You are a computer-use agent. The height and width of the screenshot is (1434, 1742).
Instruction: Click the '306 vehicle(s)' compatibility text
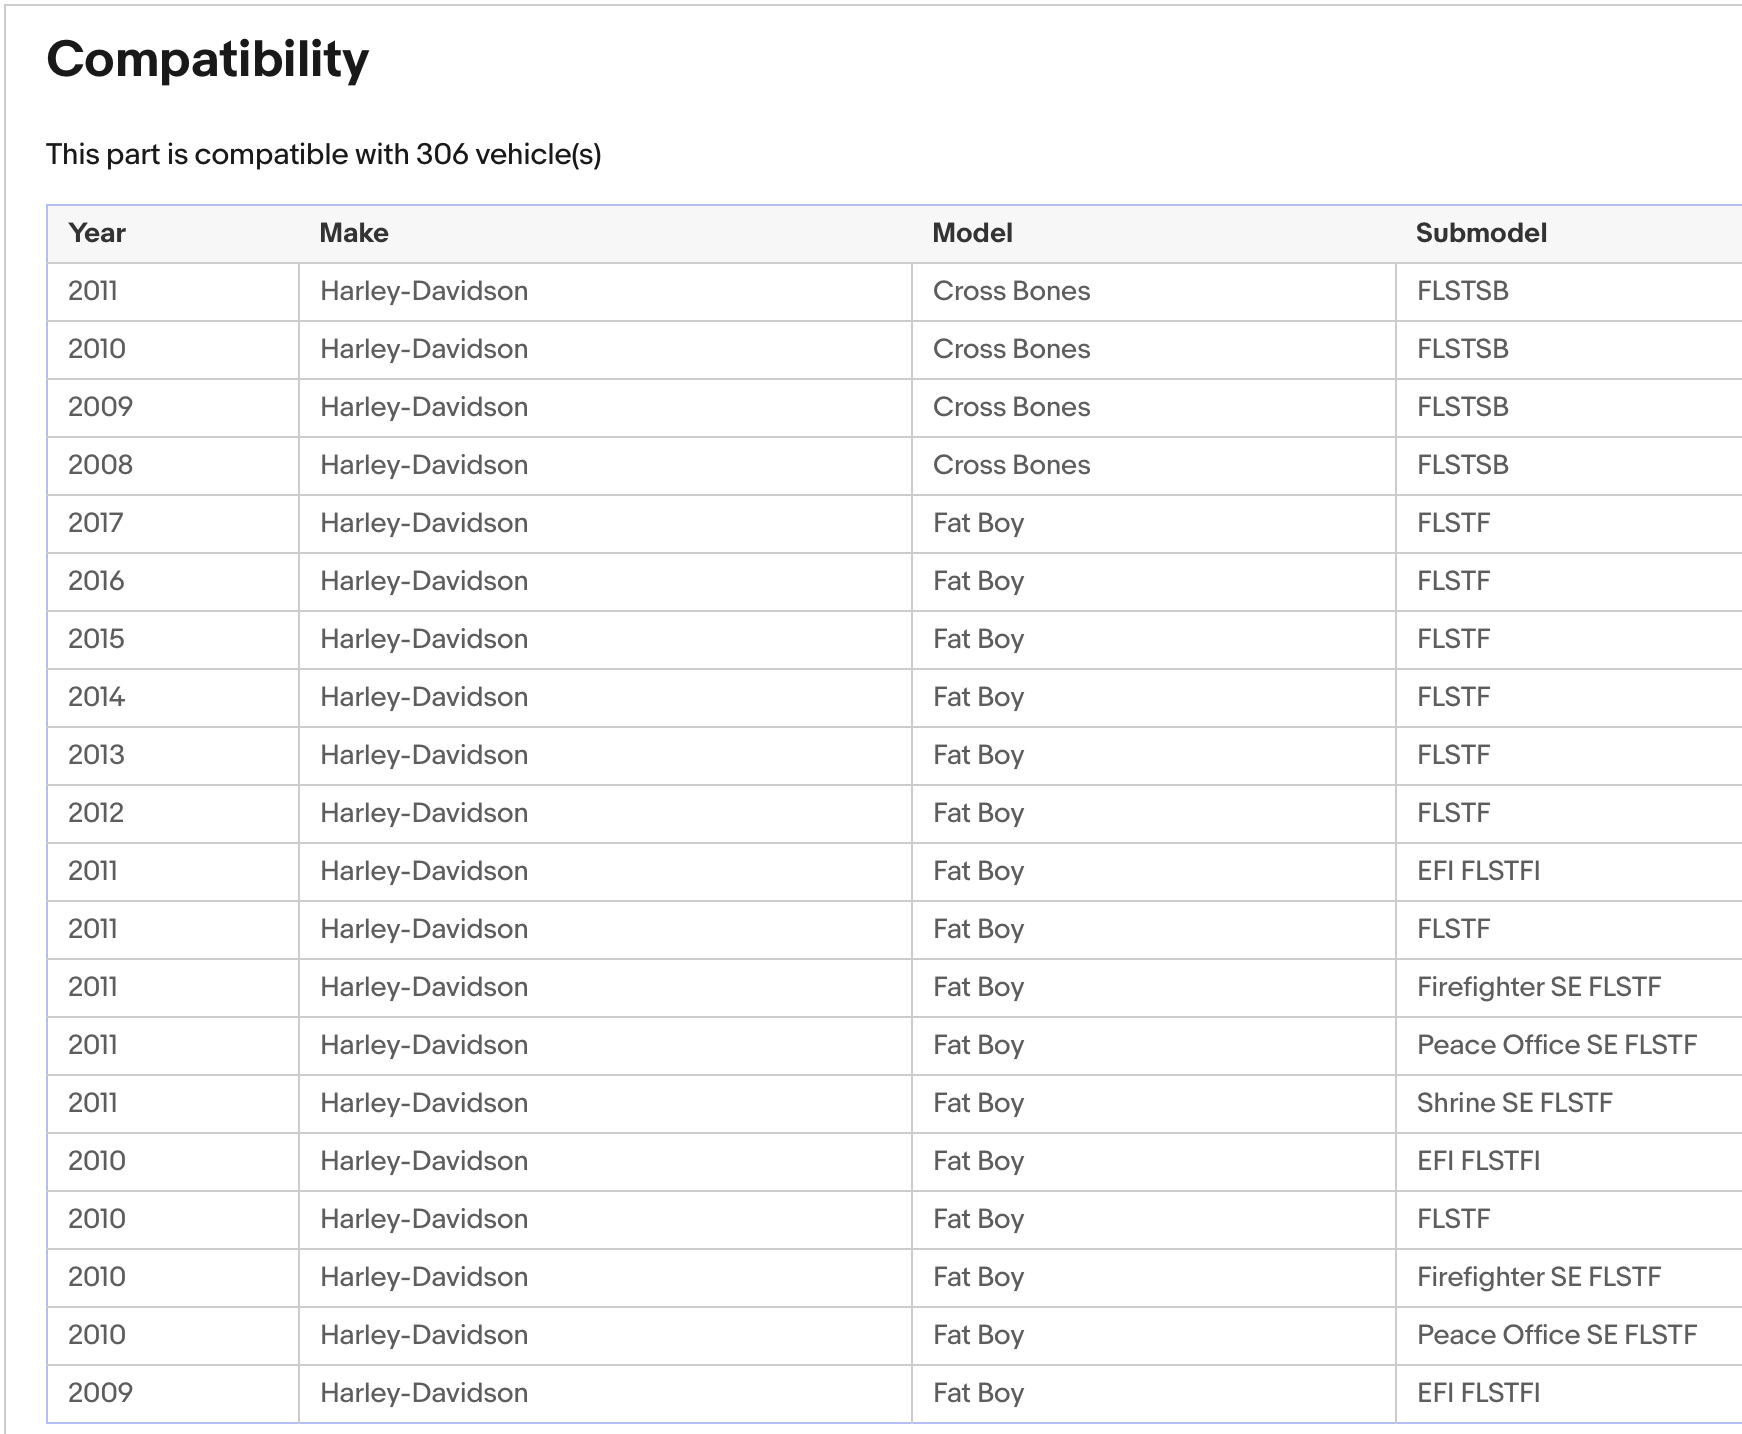click(x=508, y=155)
